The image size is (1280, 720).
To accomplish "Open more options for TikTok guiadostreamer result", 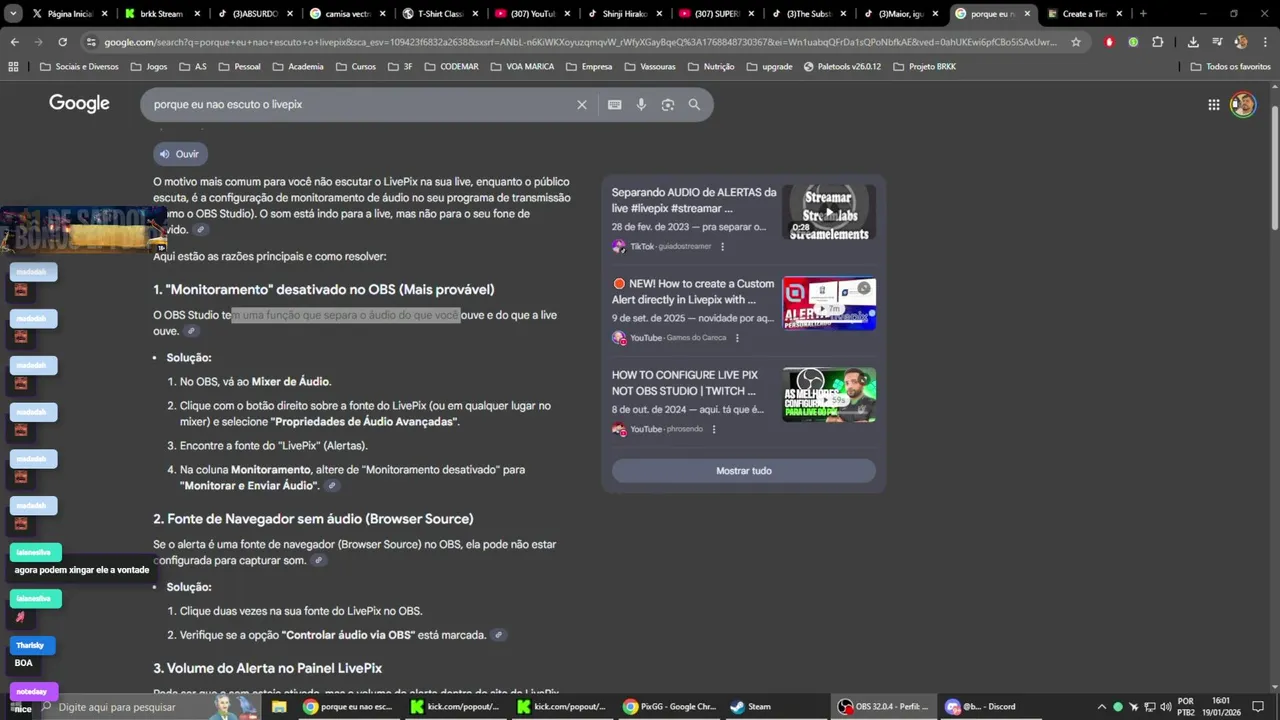I will tap(723, 247).
